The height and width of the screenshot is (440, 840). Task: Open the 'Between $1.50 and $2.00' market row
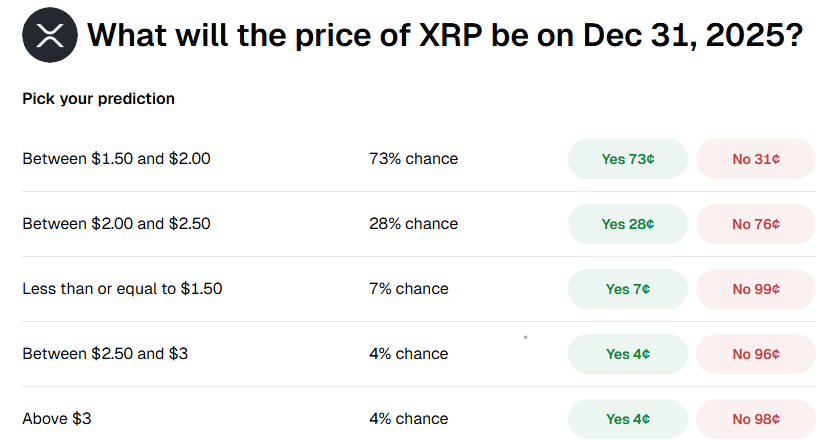coord(116,159)
